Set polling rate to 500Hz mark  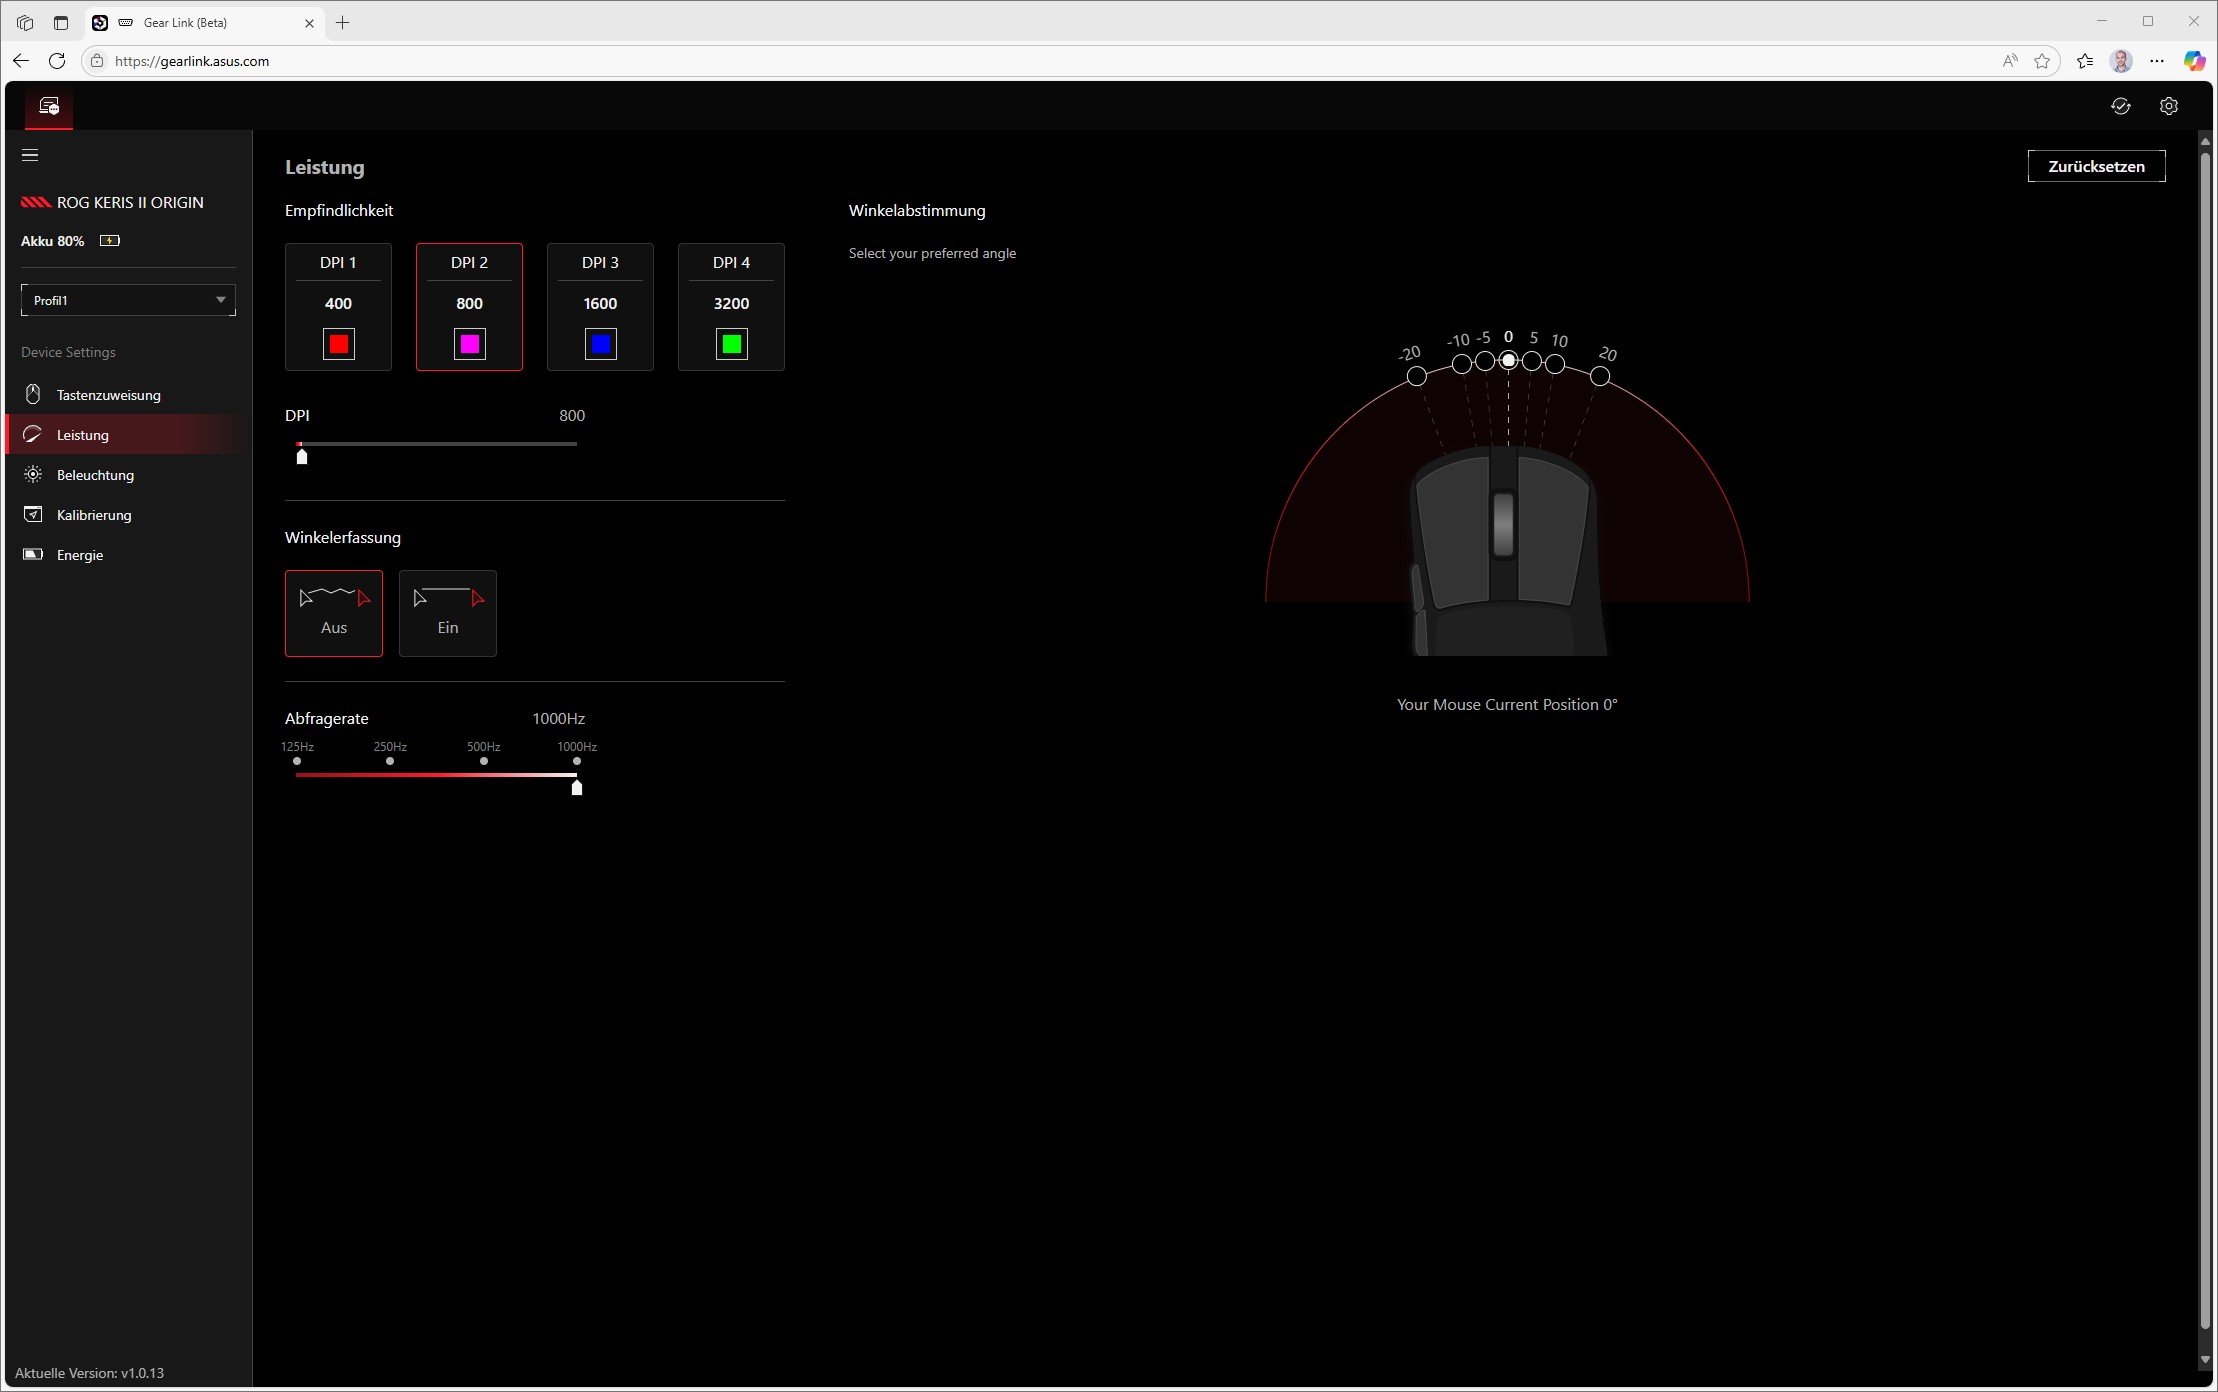484,761
